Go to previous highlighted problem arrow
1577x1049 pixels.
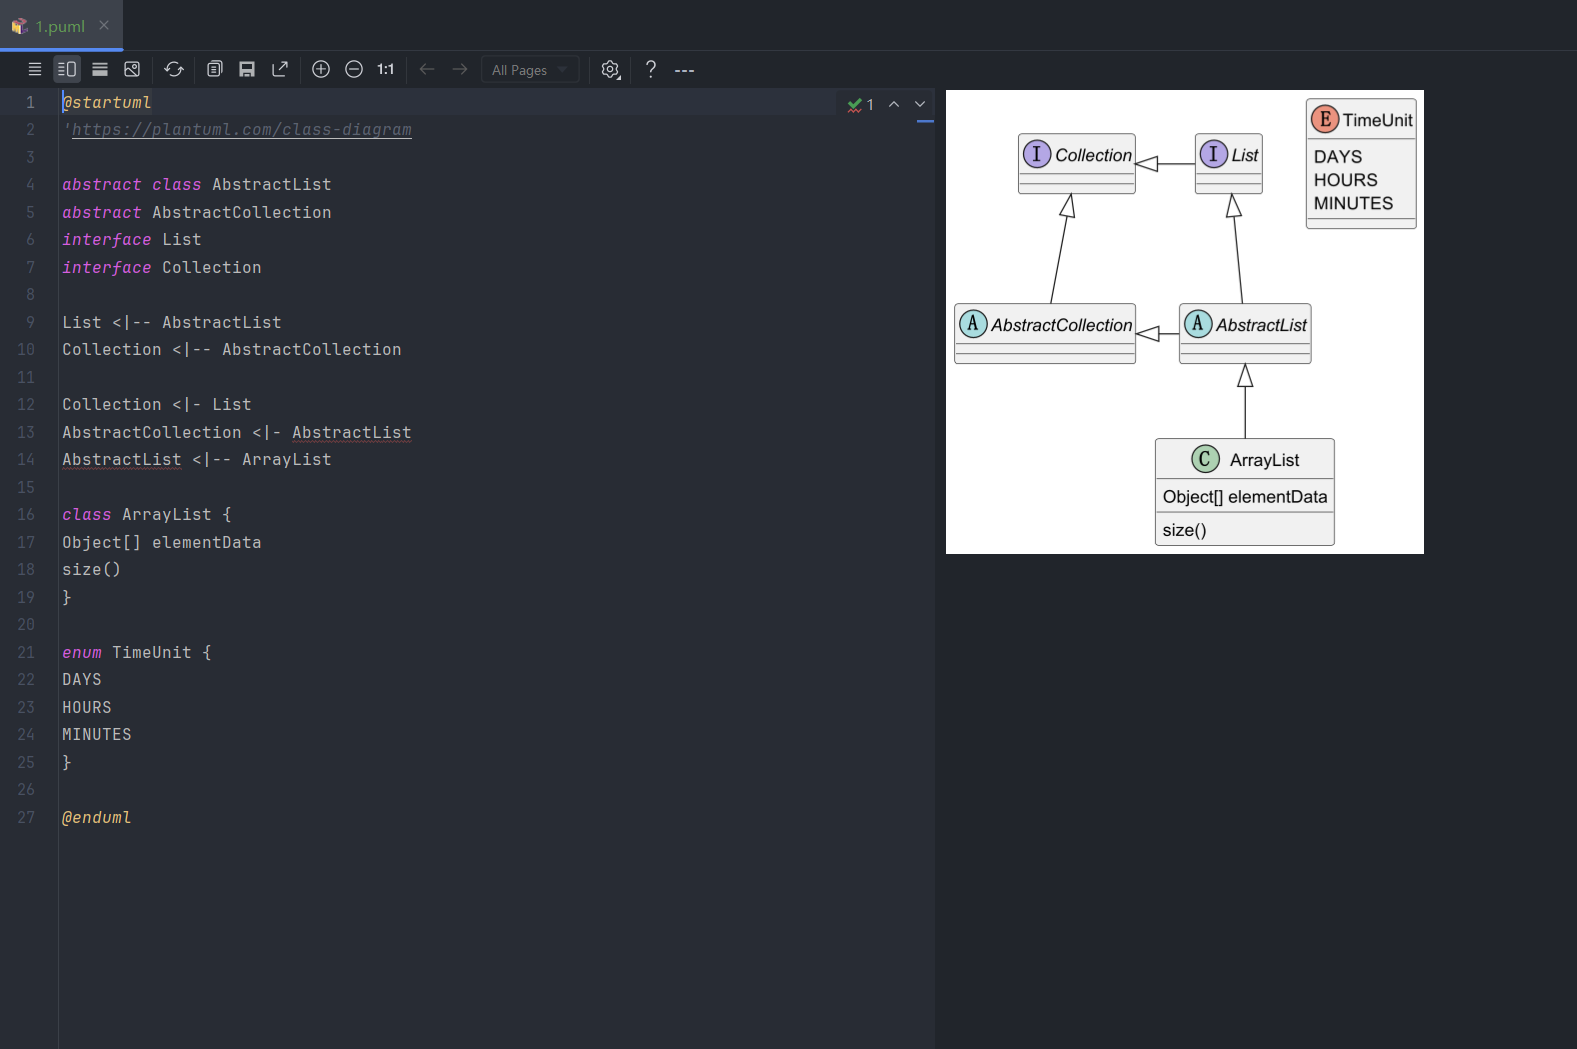(894, 104)
